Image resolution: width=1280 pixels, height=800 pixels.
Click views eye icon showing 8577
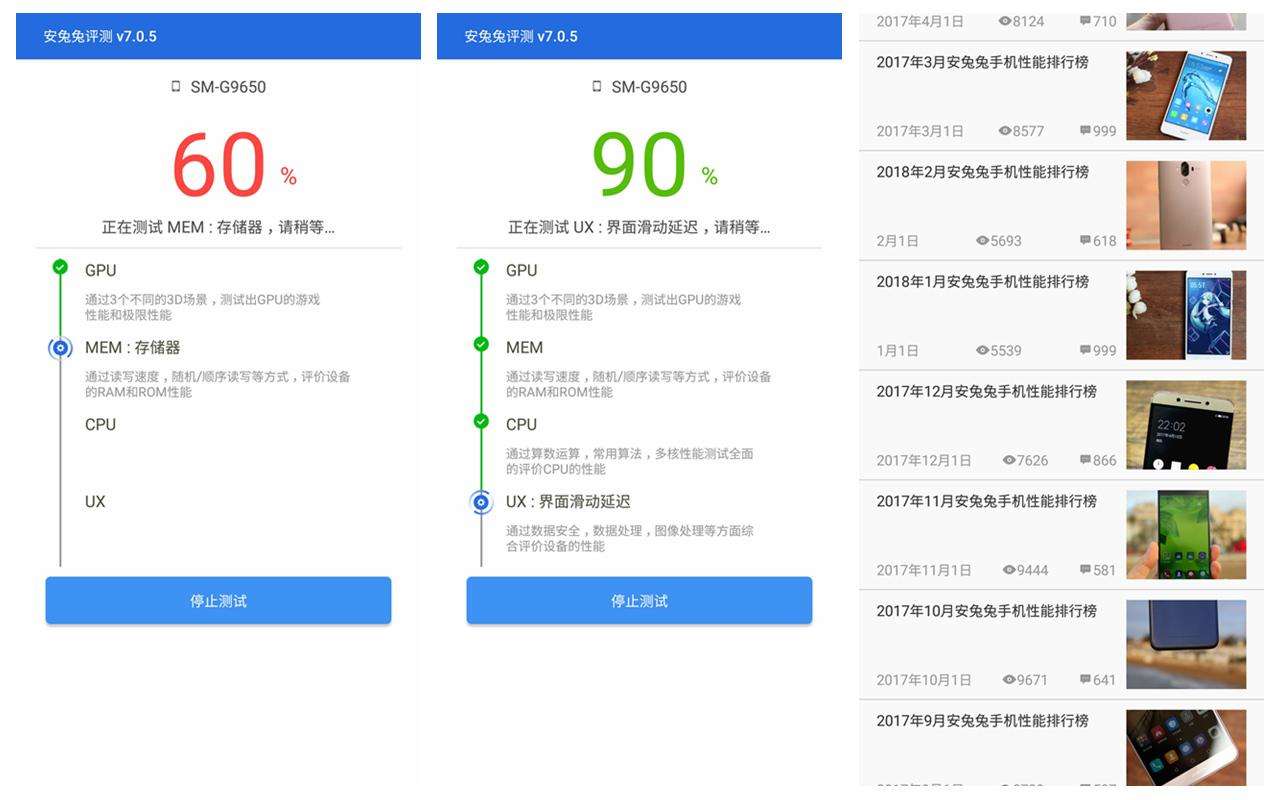pos(1005,131)
